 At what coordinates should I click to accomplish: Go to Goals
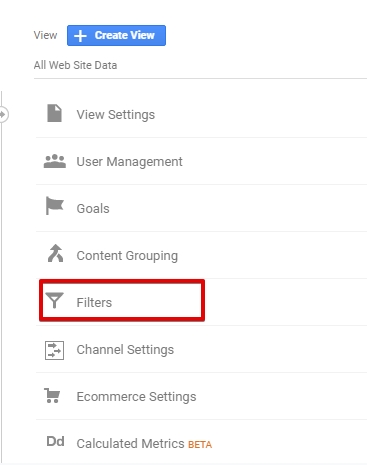coord(201,208)
